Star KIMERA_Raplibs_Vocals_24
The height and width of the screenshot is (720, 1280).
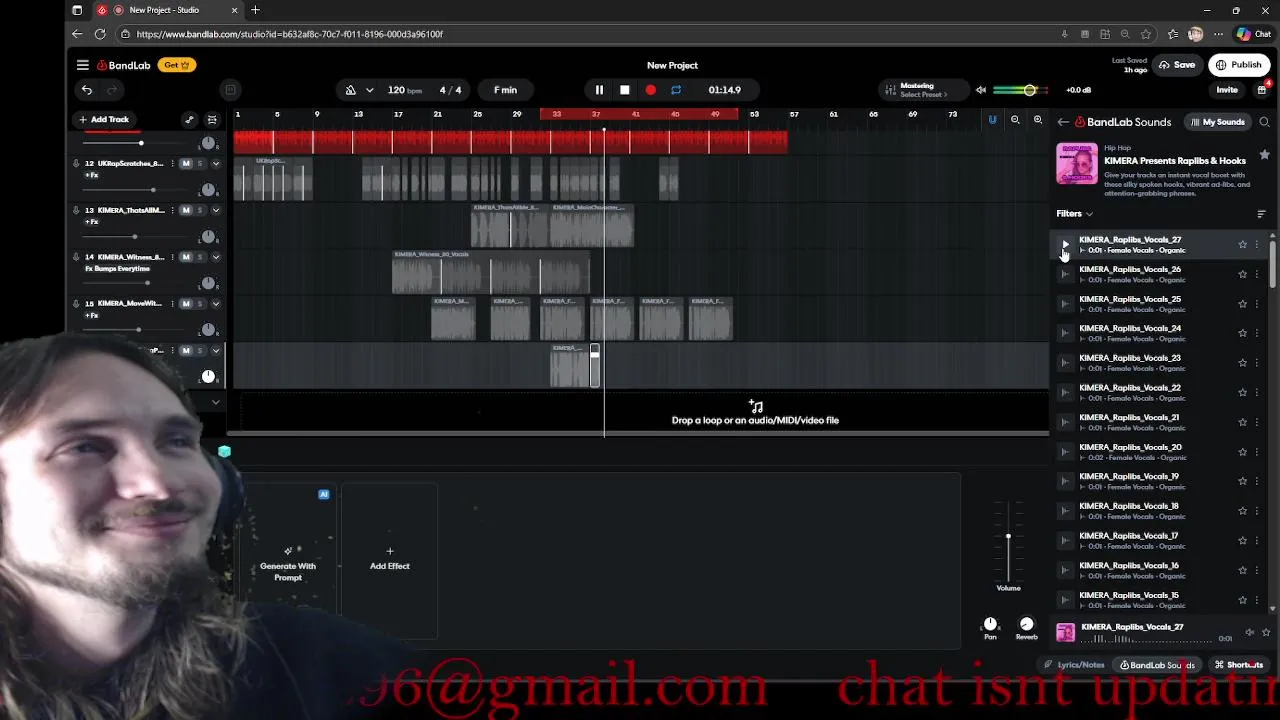click(x=1243, y=333)
